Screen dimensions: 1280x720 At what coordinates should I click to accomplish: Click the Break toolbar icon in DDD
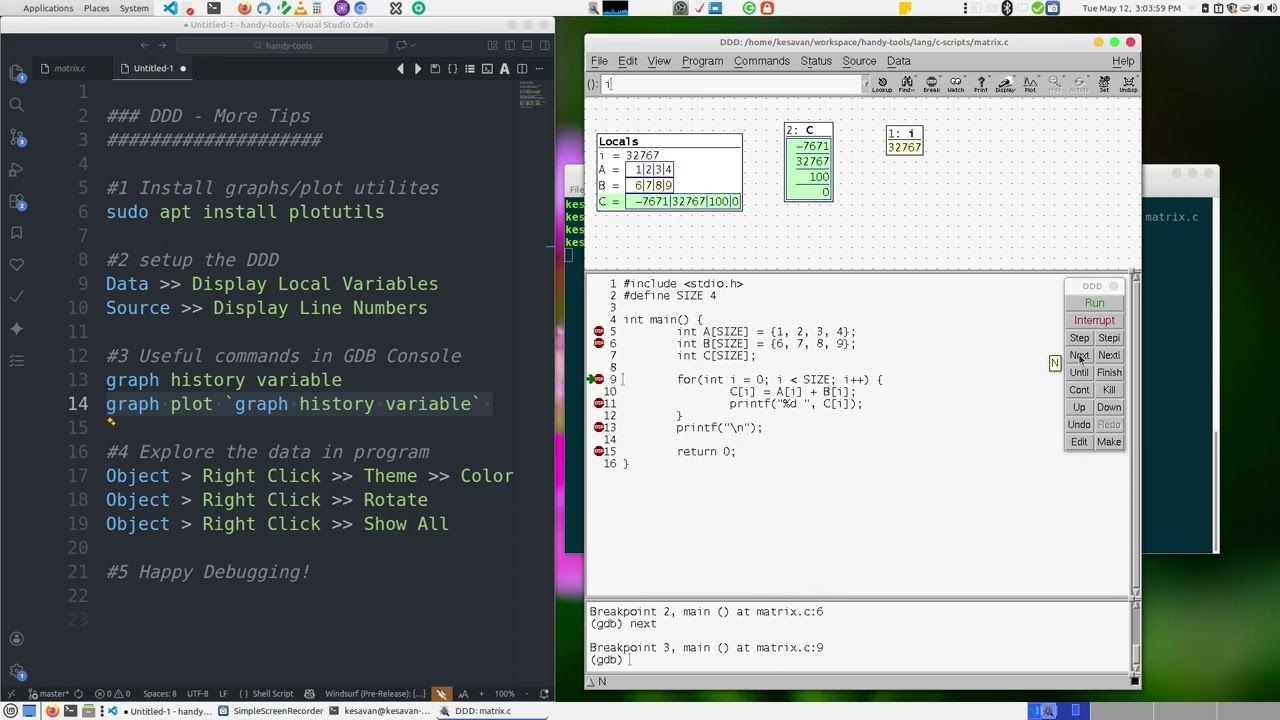click(932, 85)
